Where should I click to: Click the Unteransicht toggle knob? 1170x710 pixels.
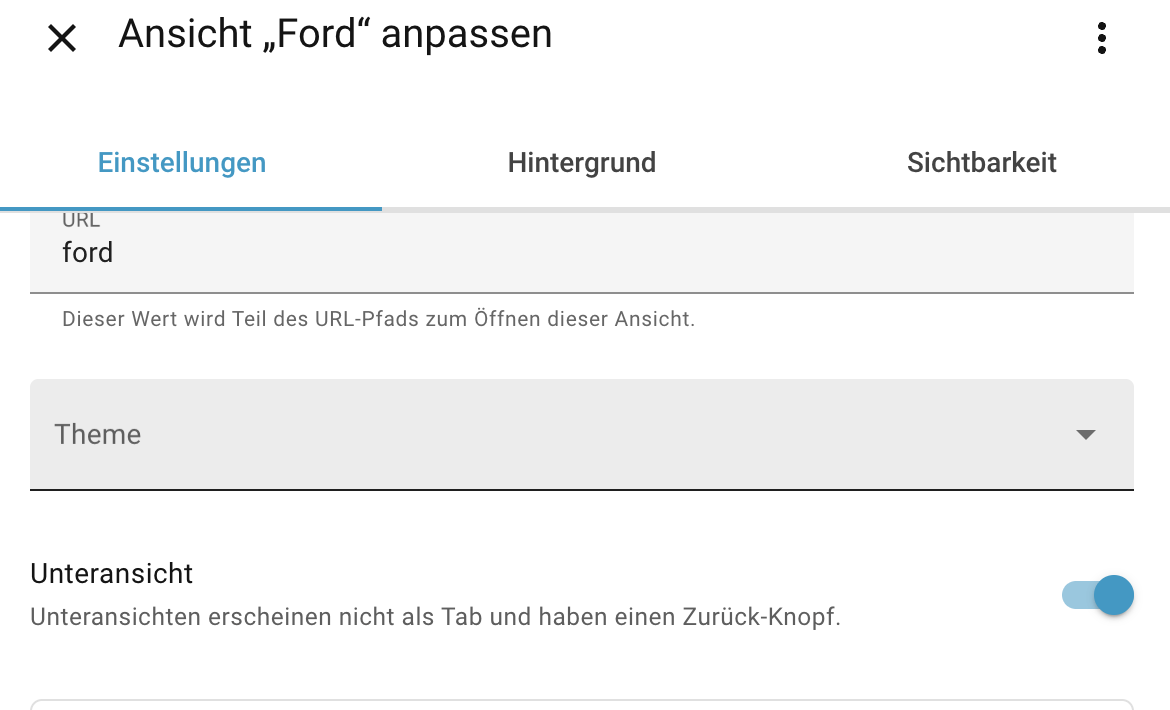pyautogui.click(x=1113, y=596)
